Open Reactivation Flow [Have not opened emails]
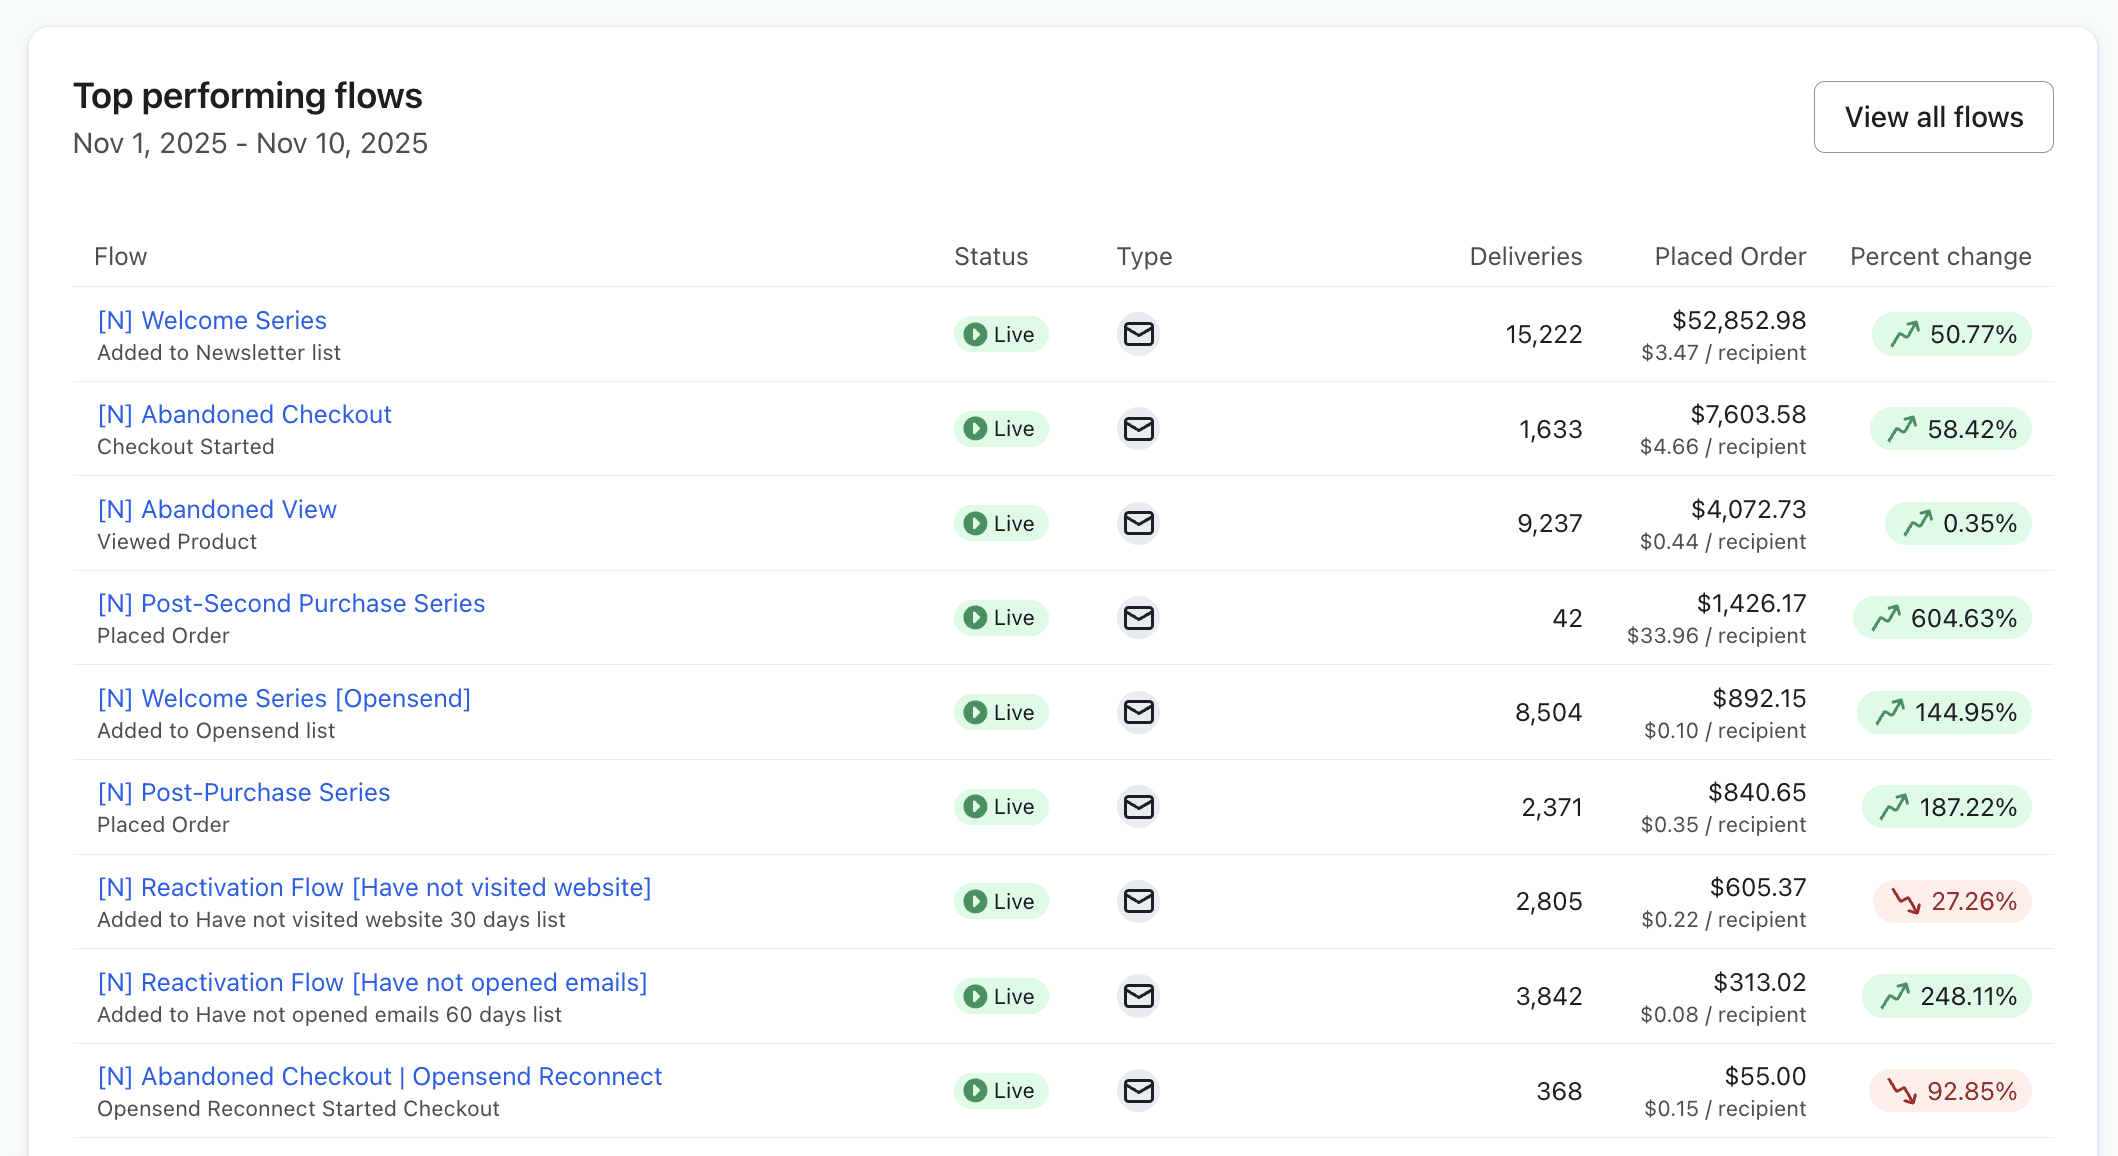Screen dimensions: 2118x1156 tap(372, 983)
